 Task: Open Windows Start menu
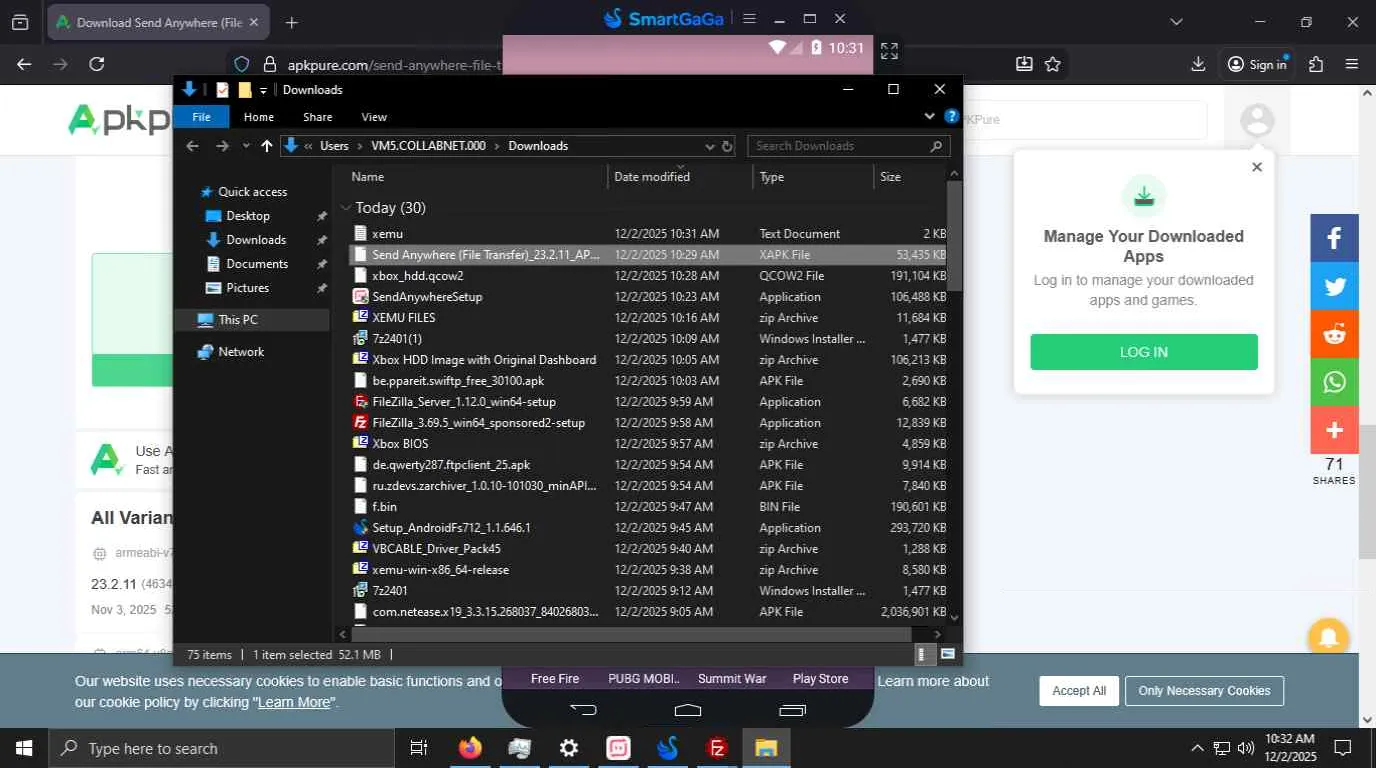pos(24,748)
